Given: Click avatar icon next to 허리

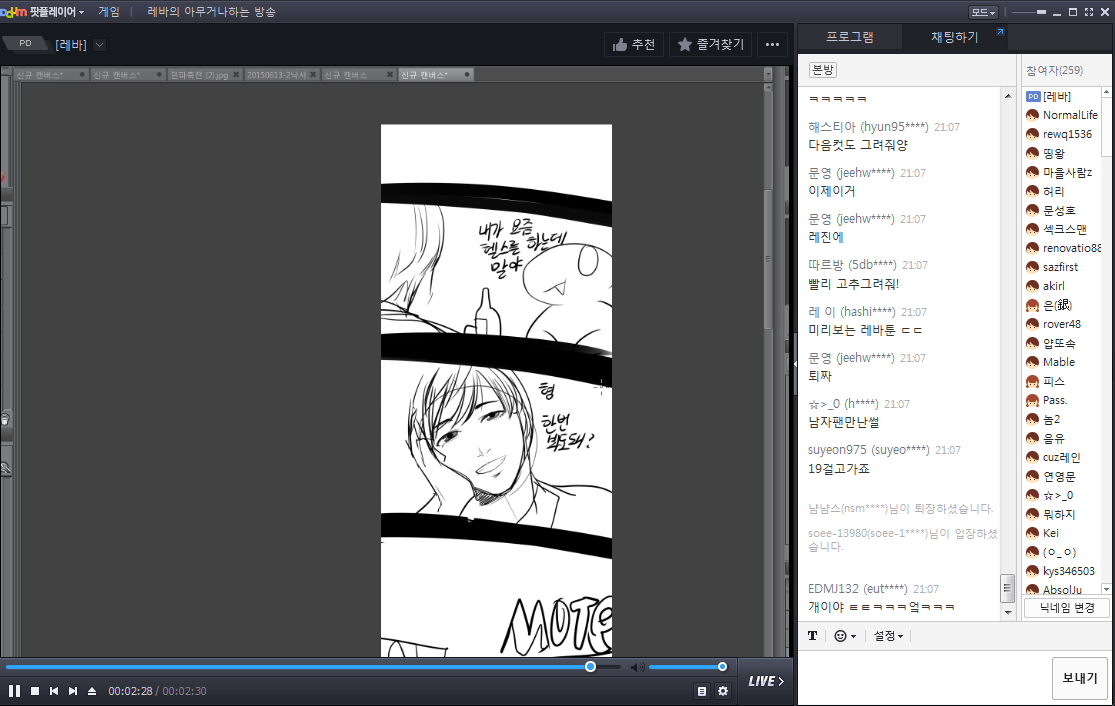Looking at the screenshot, I should coord(1033,191).
